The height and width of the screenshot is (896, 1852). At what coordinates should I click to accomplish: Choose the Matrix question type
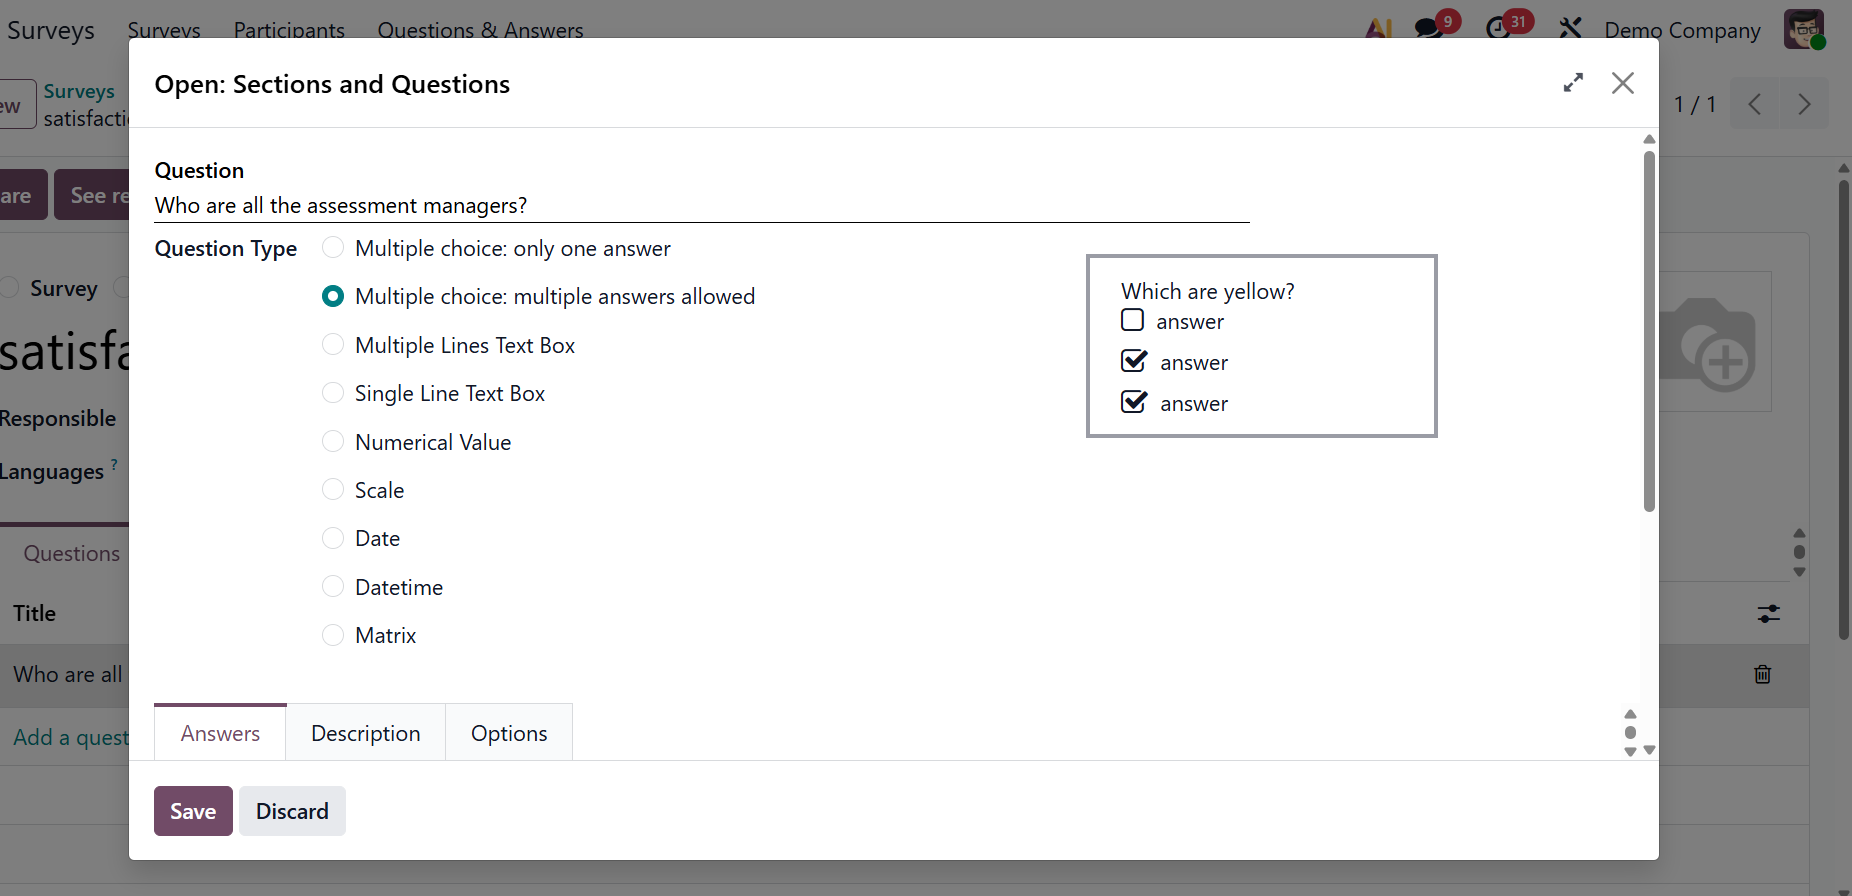tap(333, 635)
